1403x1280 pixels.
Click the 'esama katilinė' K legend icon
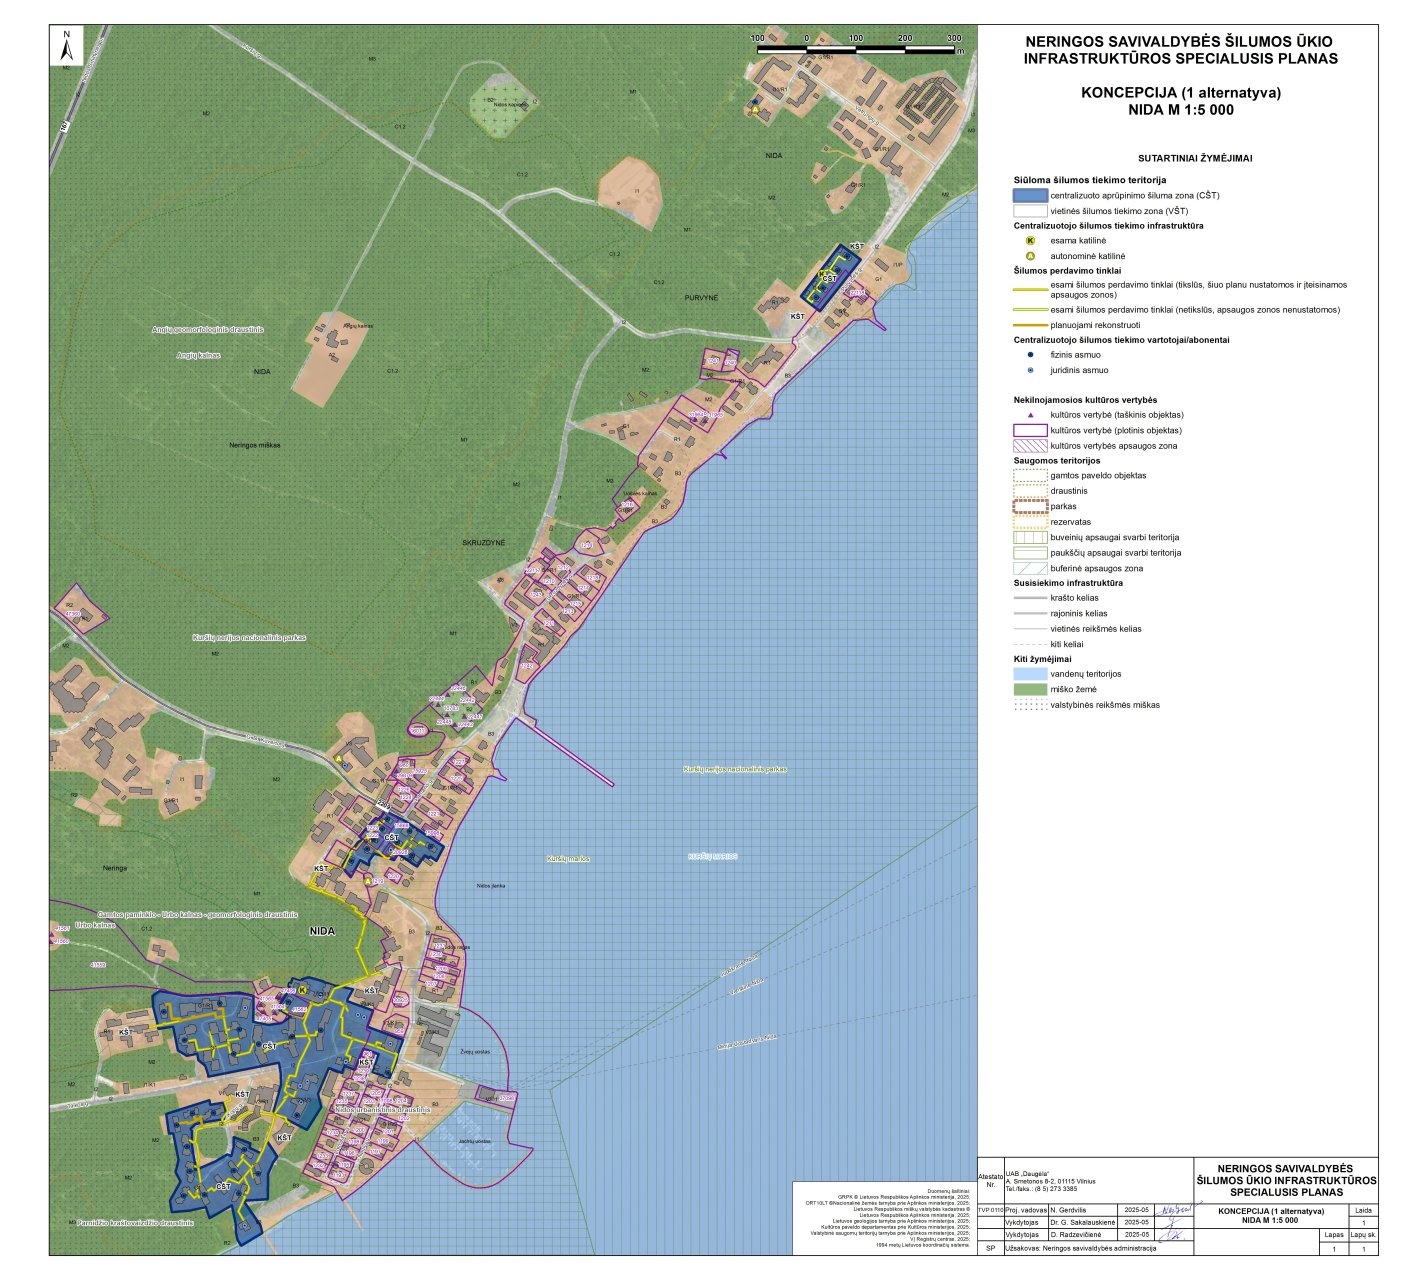pyautogui.click(x=1029, y=241)
